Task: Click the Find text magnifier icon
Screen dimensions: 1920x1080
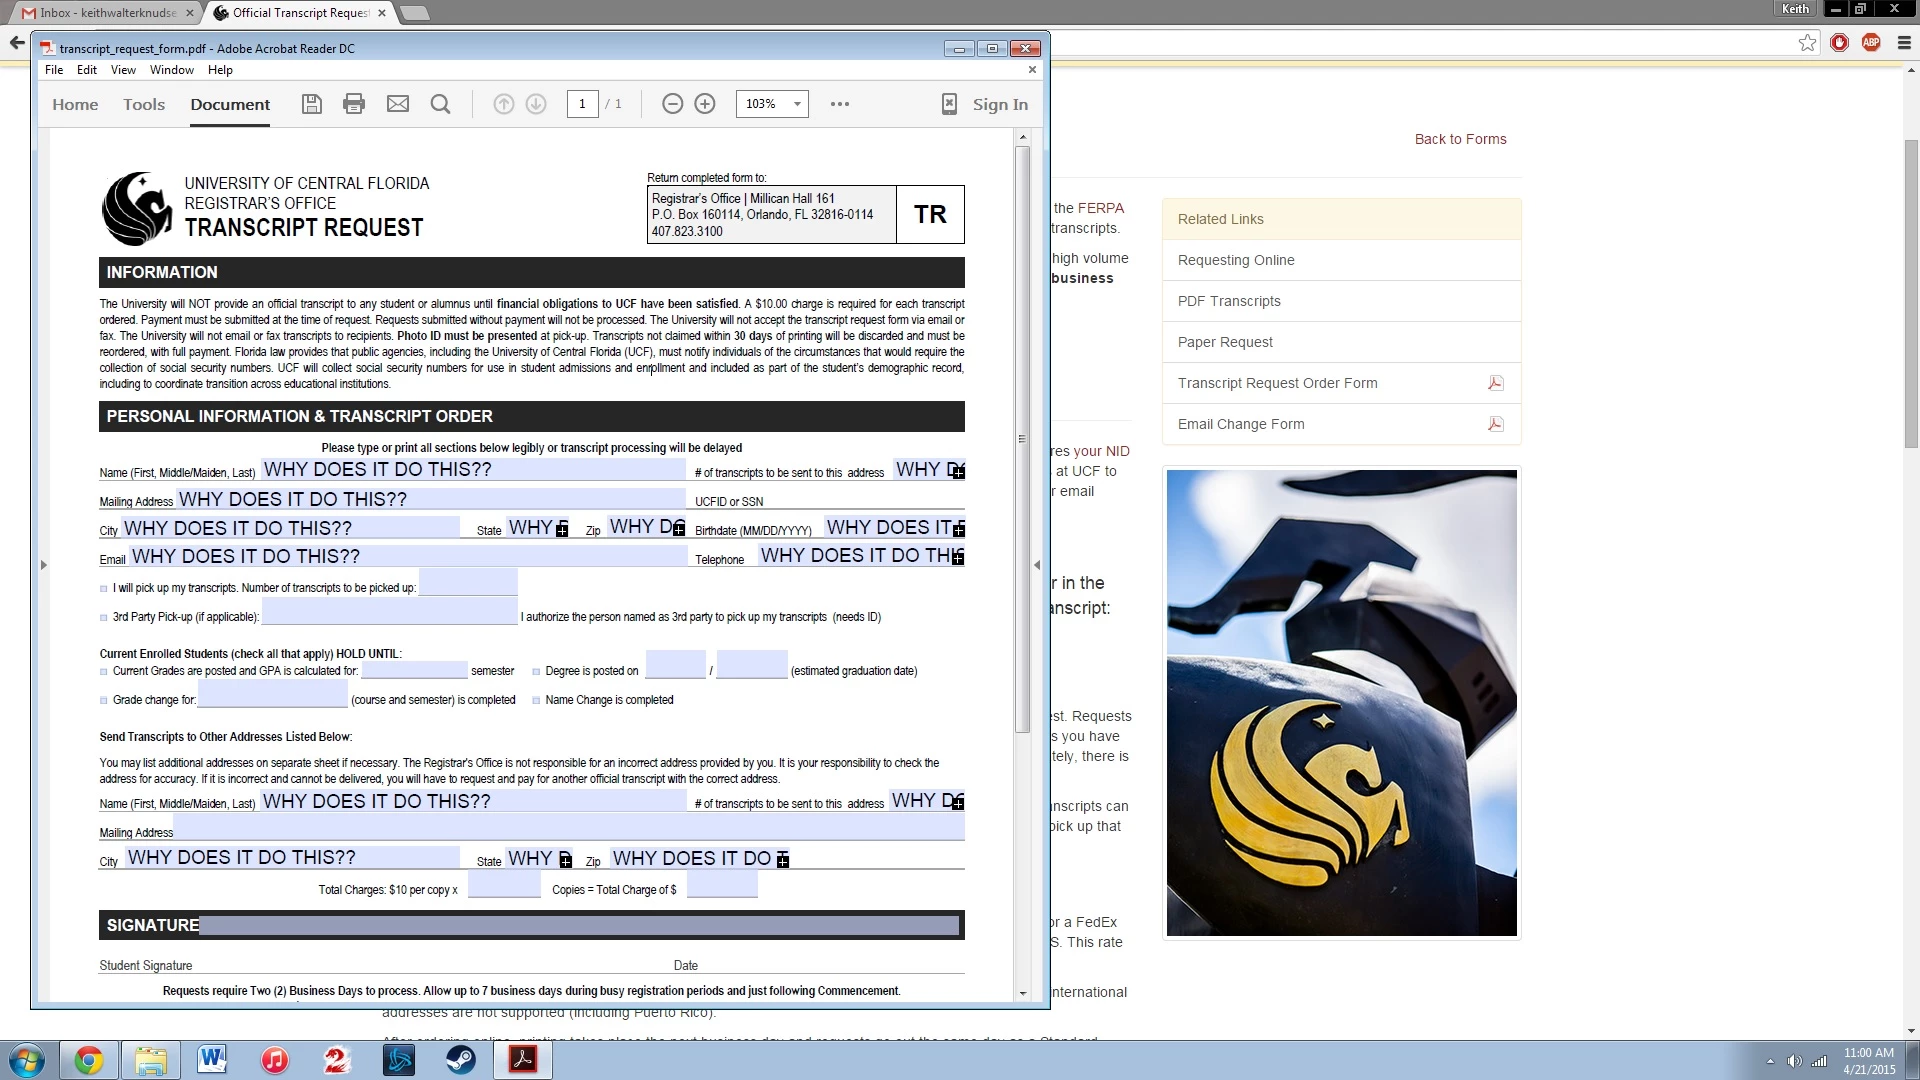Action: 440,104
